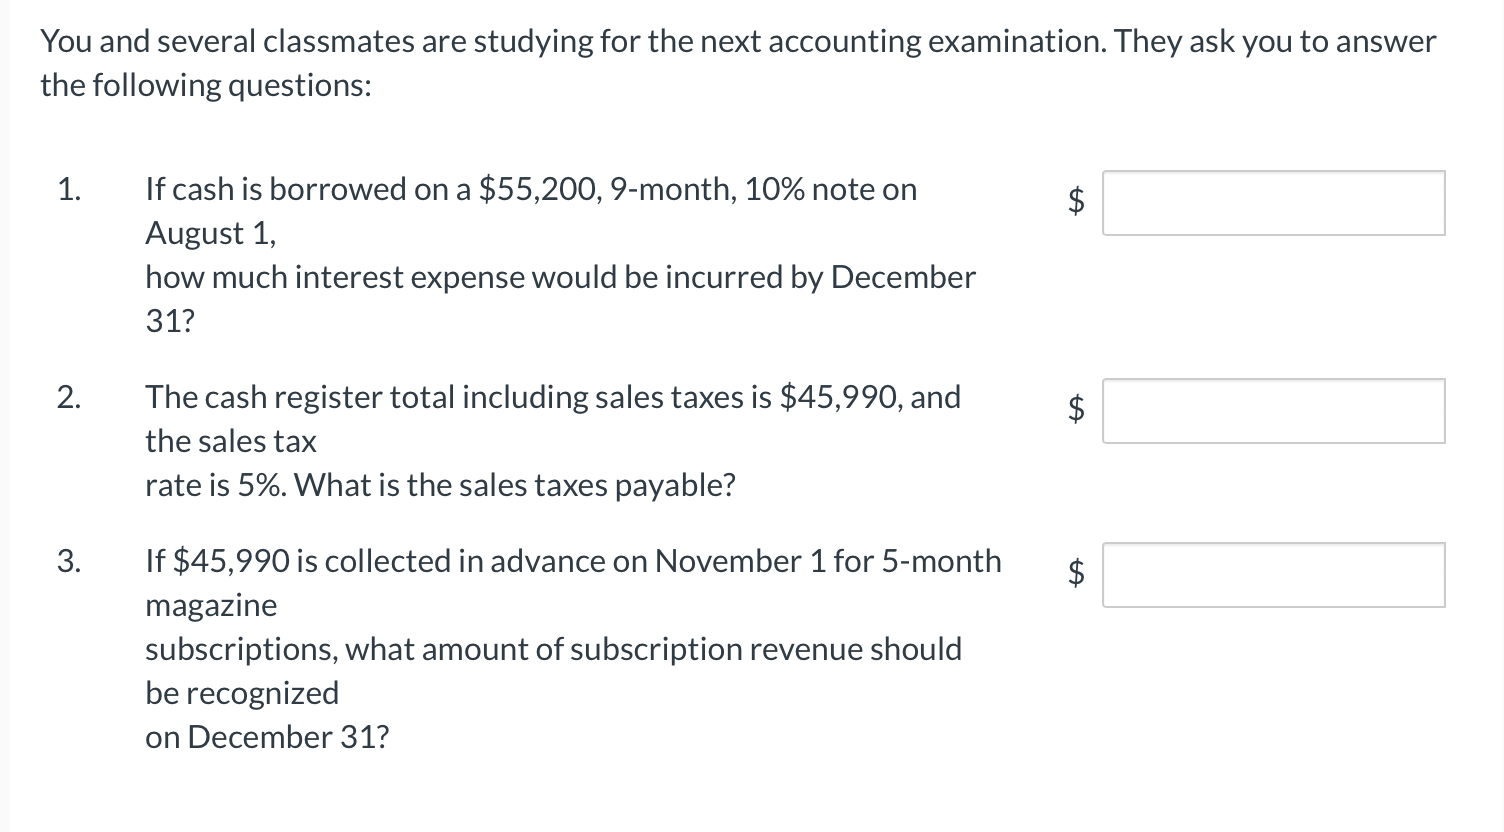The image size is (1504, 832).
Task: Click the "on December 31?" line
Action: coord(267,737)
